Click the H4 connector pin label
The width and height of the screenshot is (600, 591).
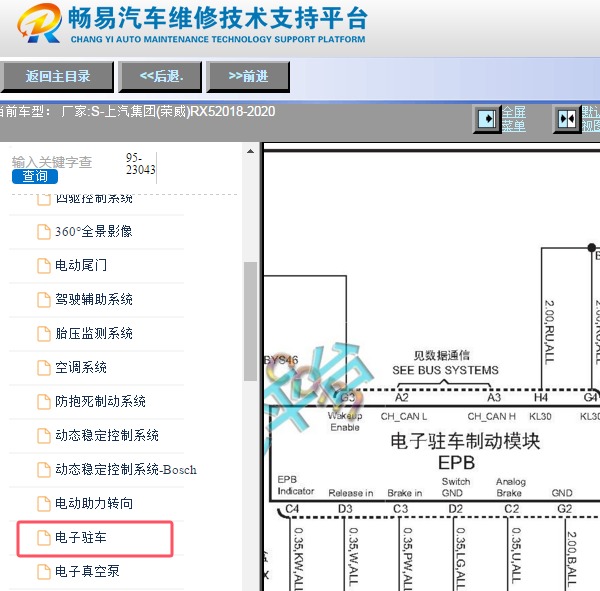click(541, 398)
